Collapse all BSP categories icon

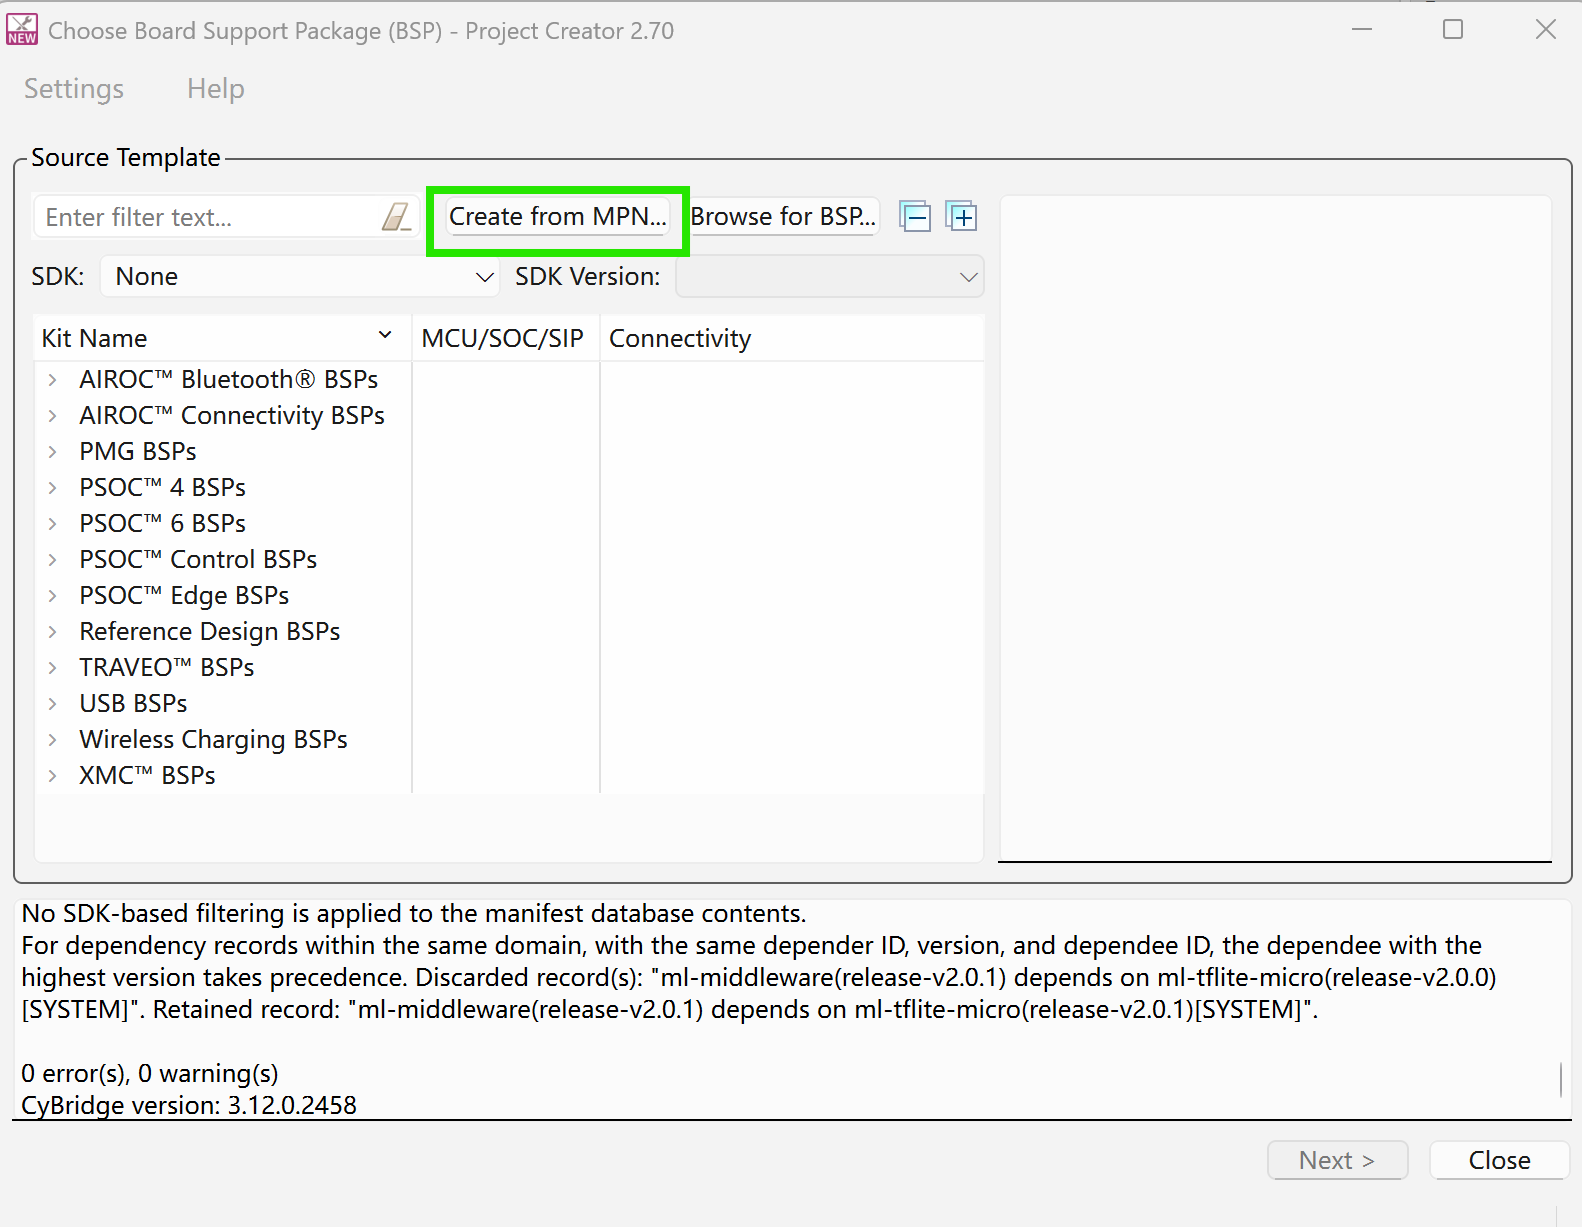tap(915, 217)
